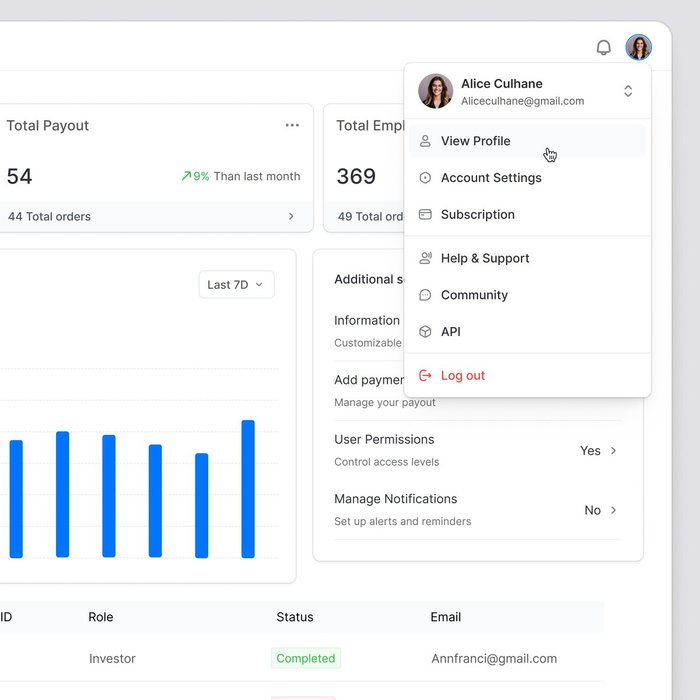700x700 pixels.
Task: Open User Permissions setting row arrow
Action: (613, 451)
